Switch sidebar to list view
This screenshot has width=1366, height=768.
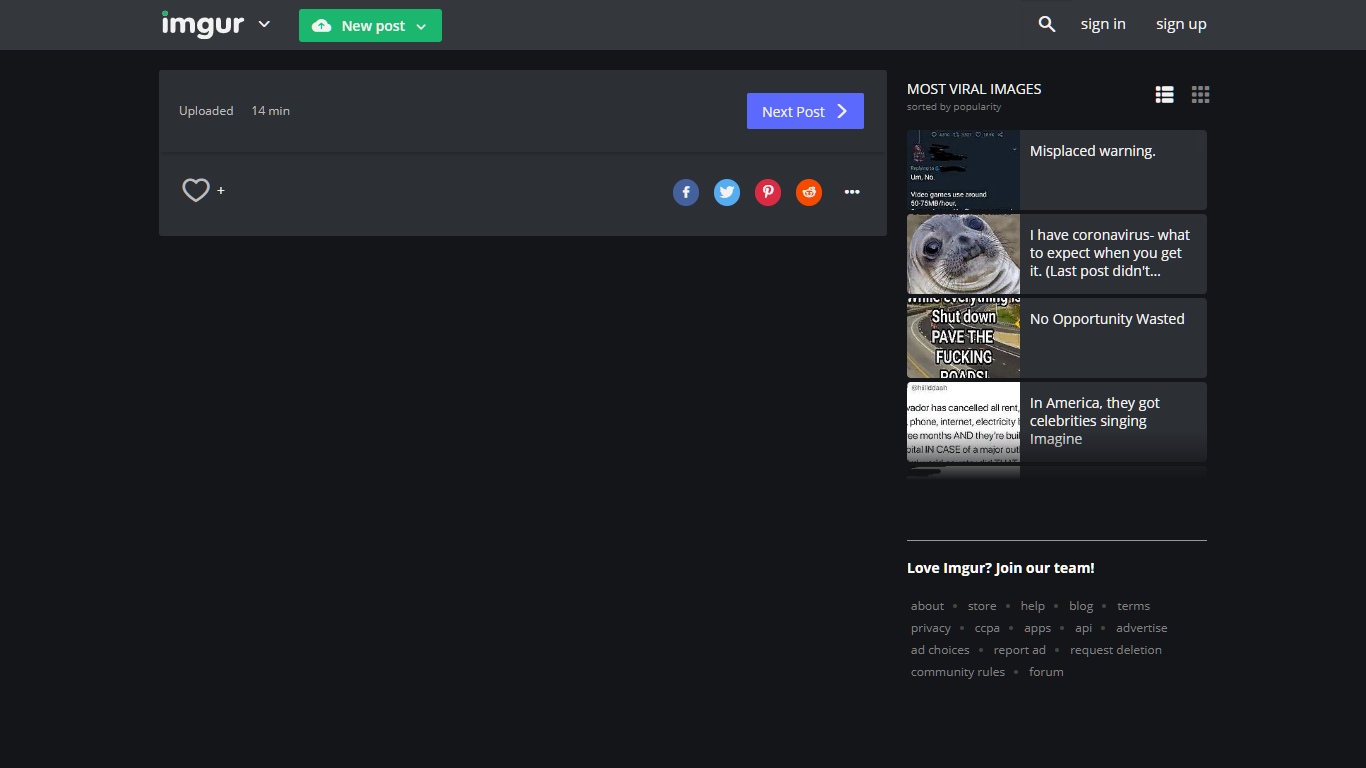pyautogui.click(x=1164, y=95)
